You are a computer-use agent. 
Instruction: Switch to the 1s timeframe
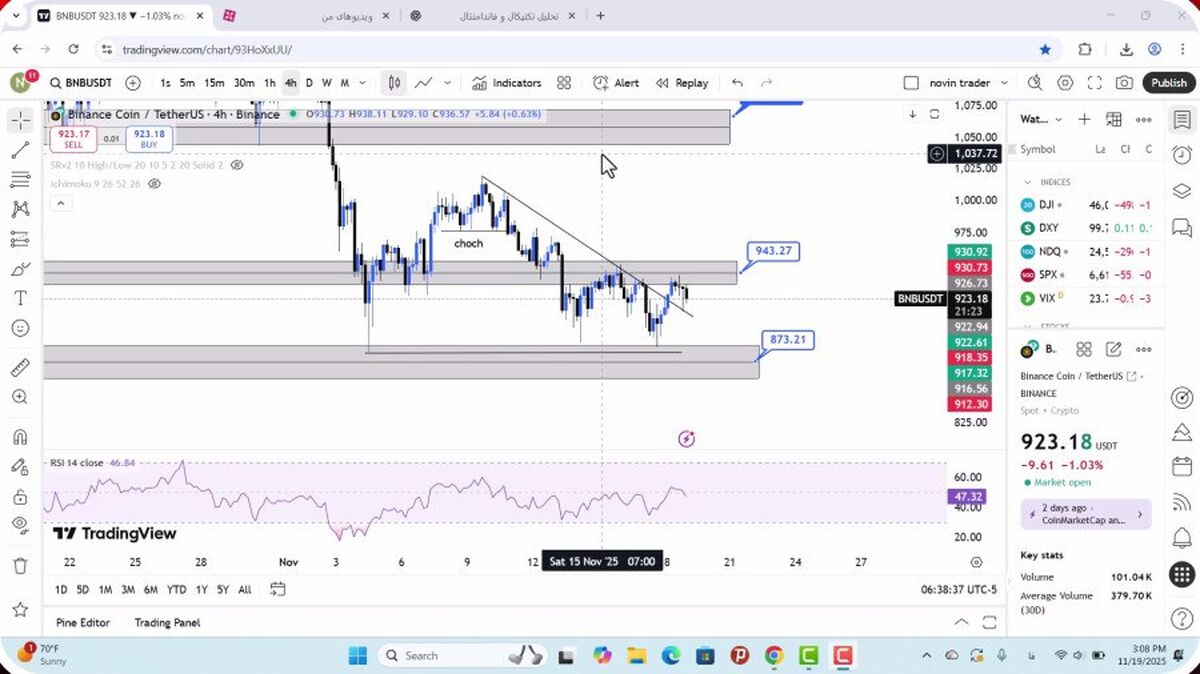point(165,83)
